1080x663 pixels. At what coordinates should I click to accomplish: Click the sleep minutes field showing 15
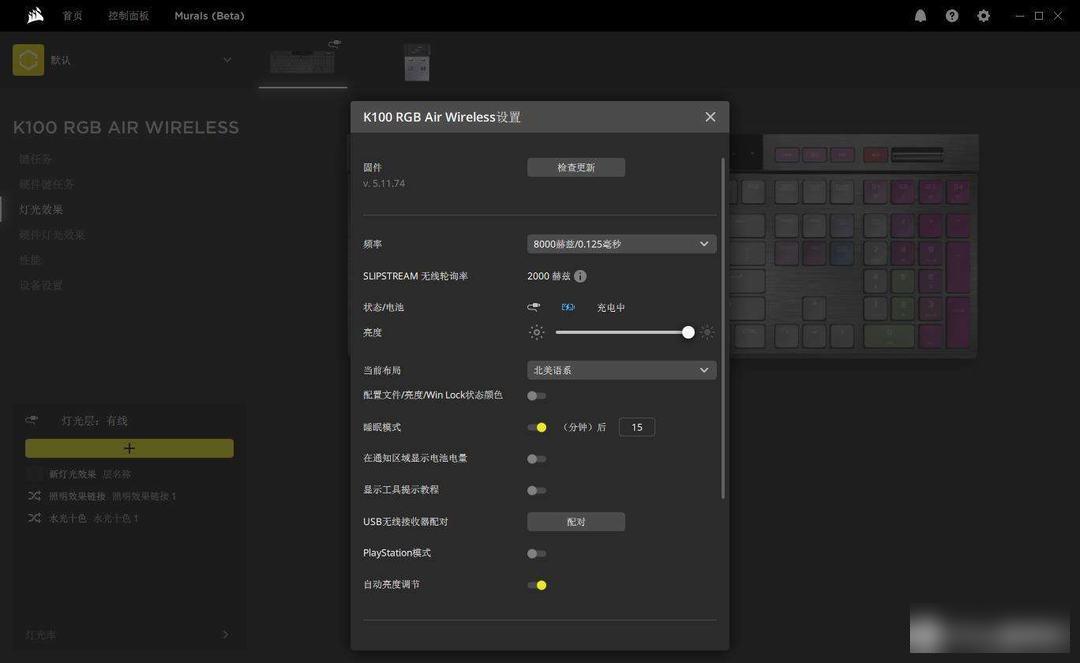(636, 427)
